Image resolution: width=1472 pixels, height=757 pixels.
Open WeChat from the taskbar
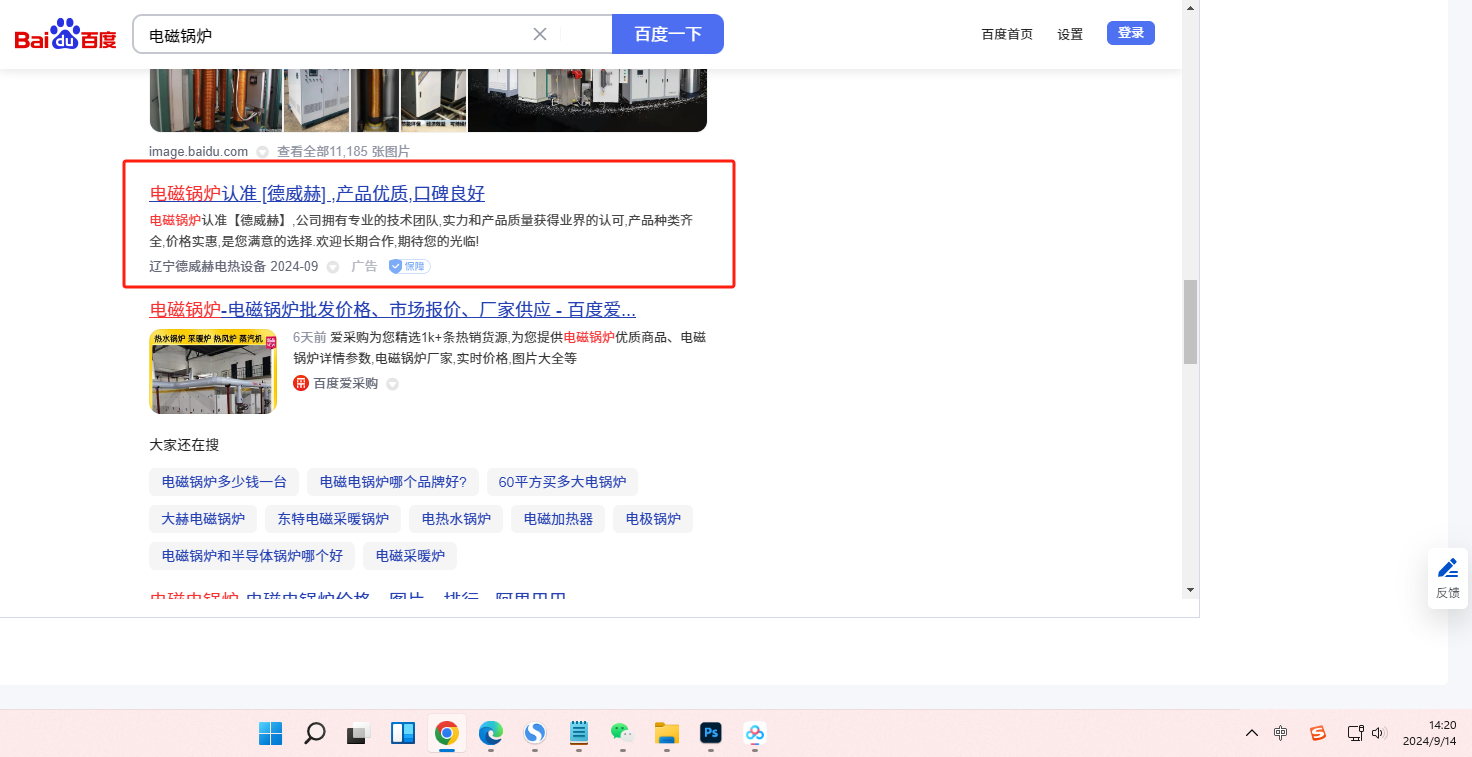coord(623,734)
